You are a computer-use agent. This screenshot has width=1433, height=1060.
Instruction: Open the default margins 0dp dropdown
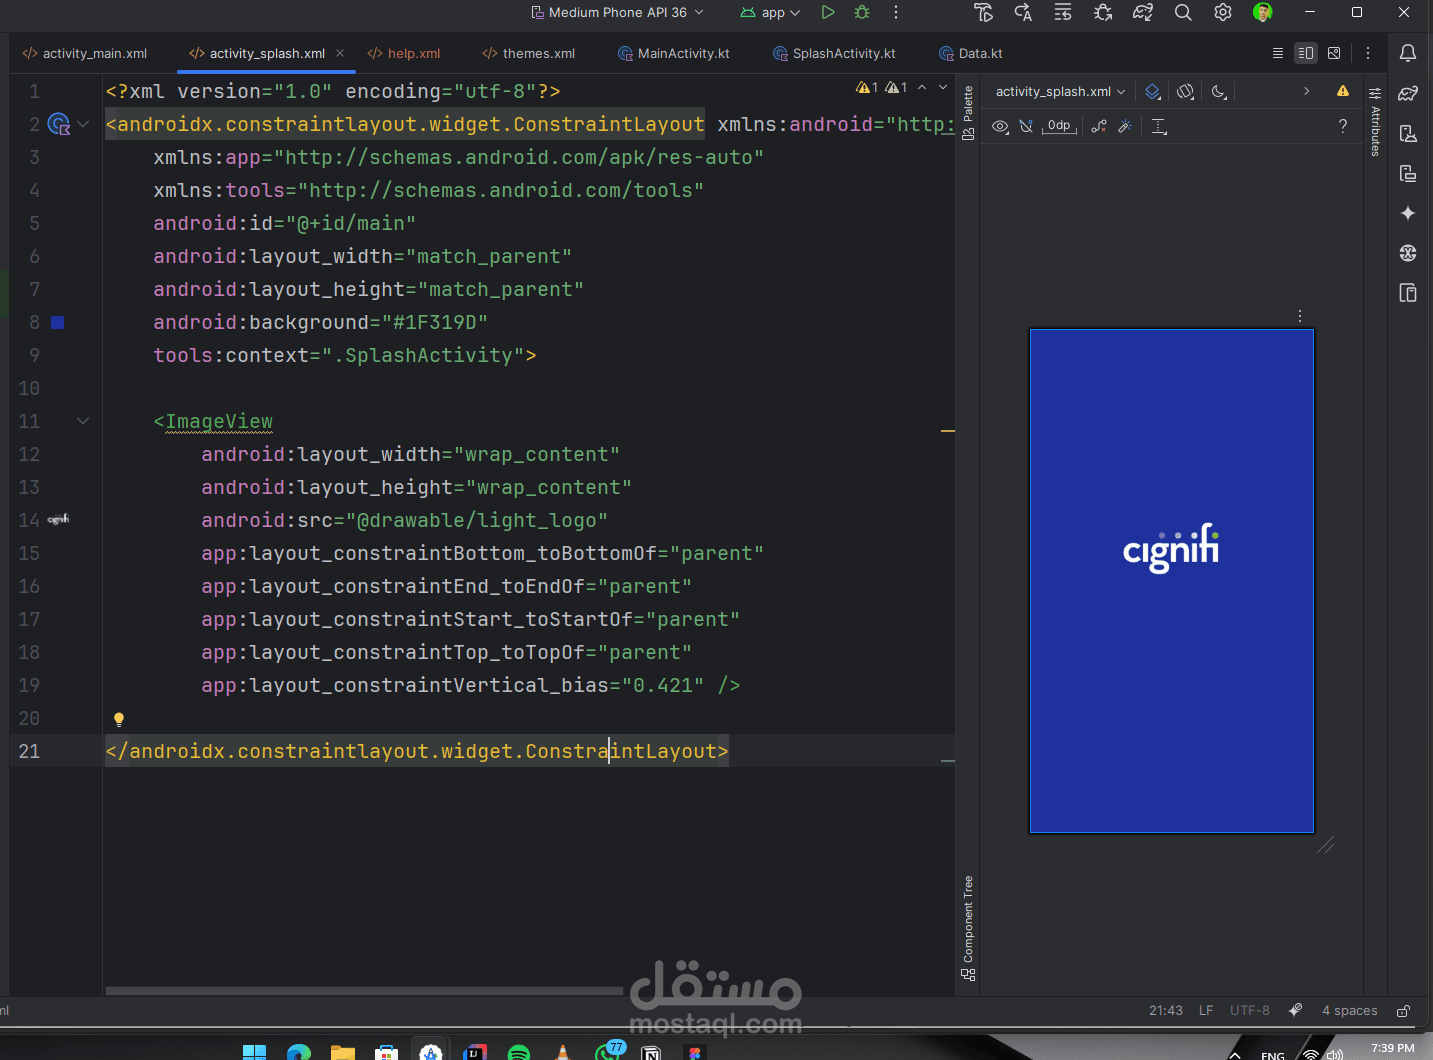point(1060,126)
